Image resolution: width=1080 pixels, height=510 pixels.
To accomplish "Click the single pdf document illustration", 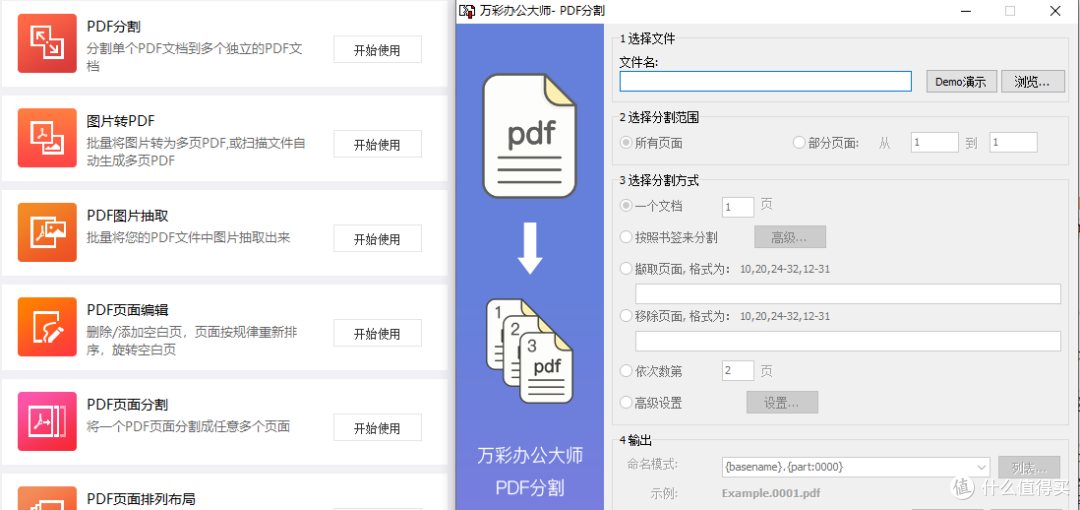I will pos(530,136).
